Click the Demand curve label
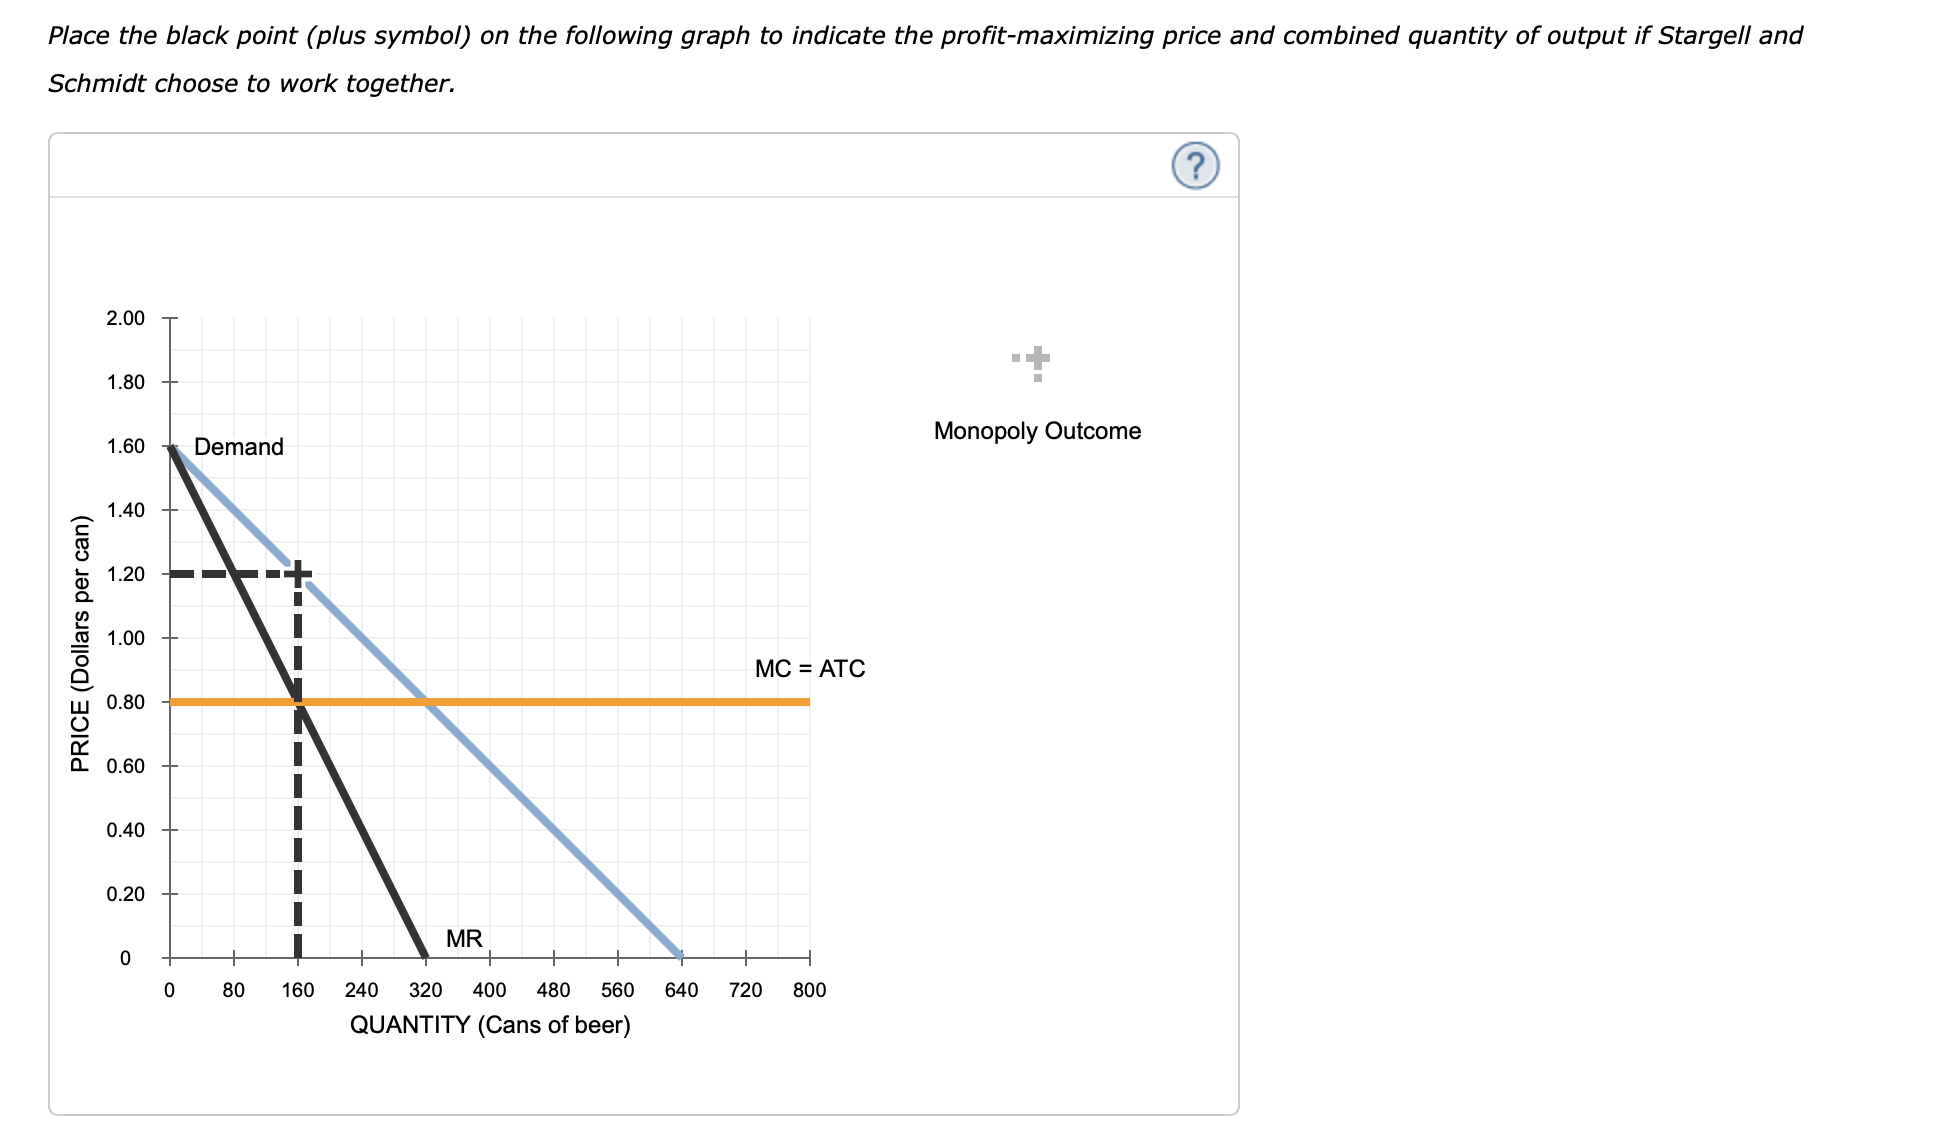The height and width of the screenshot is (1132, 1954). 239,448
